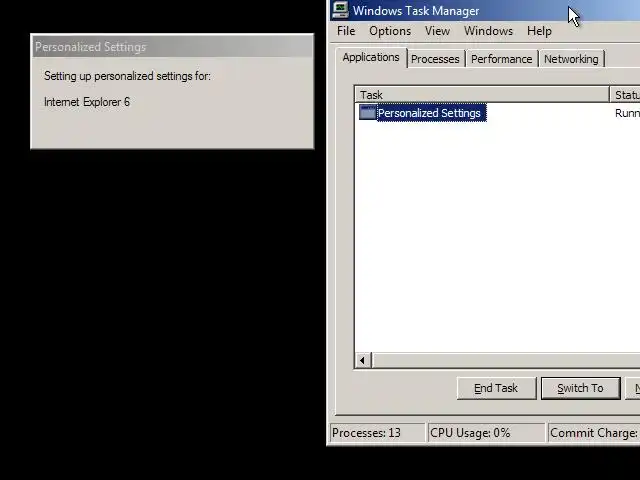Switch to the Performance tab
This screenshot has height=480, width=640.
coord(501,59)
